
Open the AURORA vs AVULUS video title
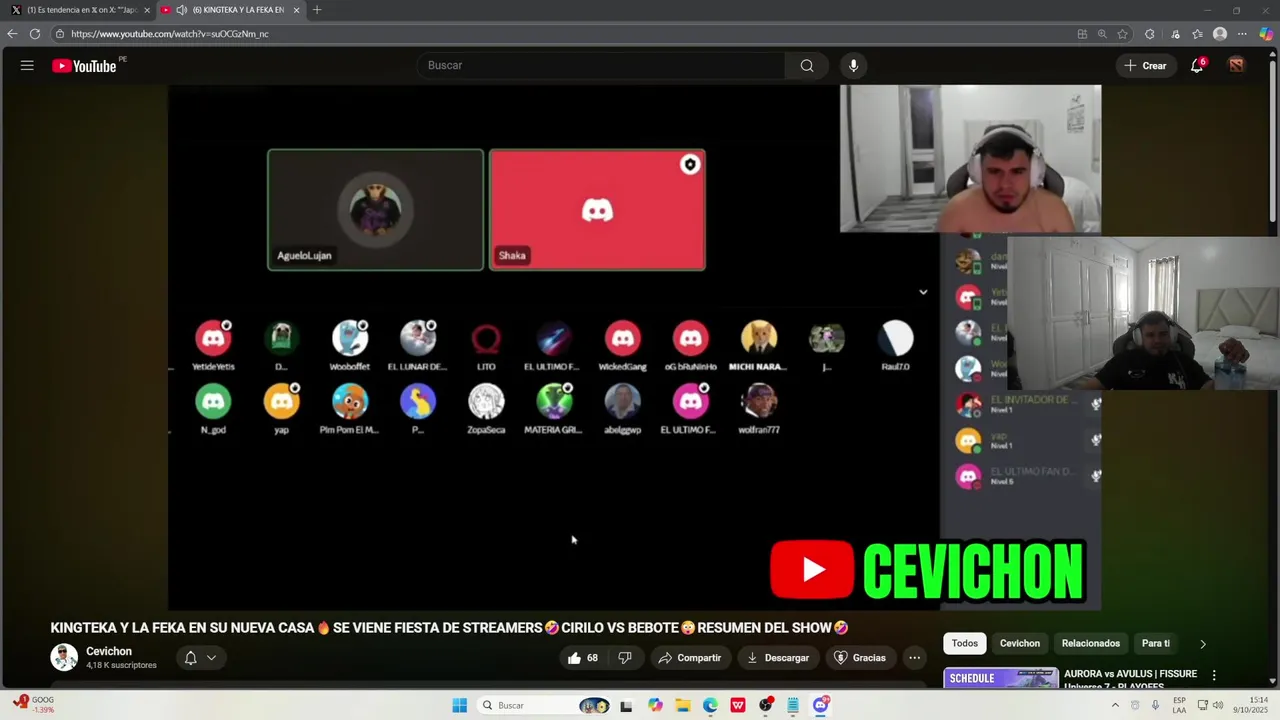[1130, 679]
